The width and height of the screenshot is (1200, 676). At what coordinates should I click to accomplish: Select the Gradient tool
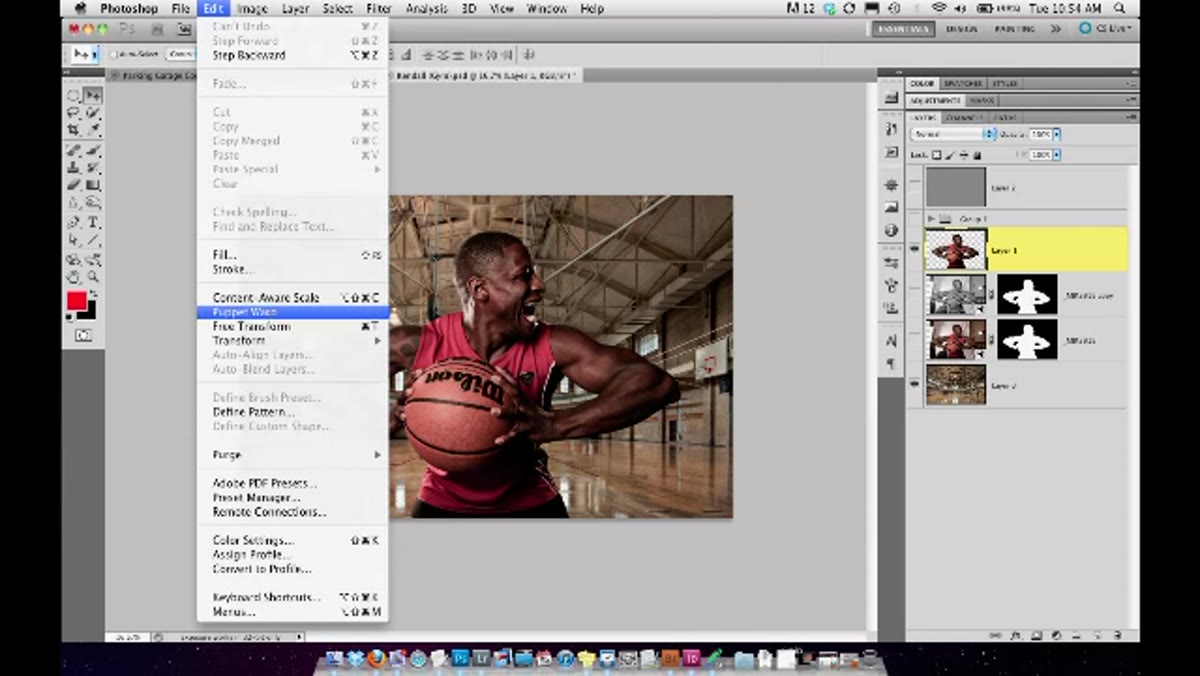[93, 185]
